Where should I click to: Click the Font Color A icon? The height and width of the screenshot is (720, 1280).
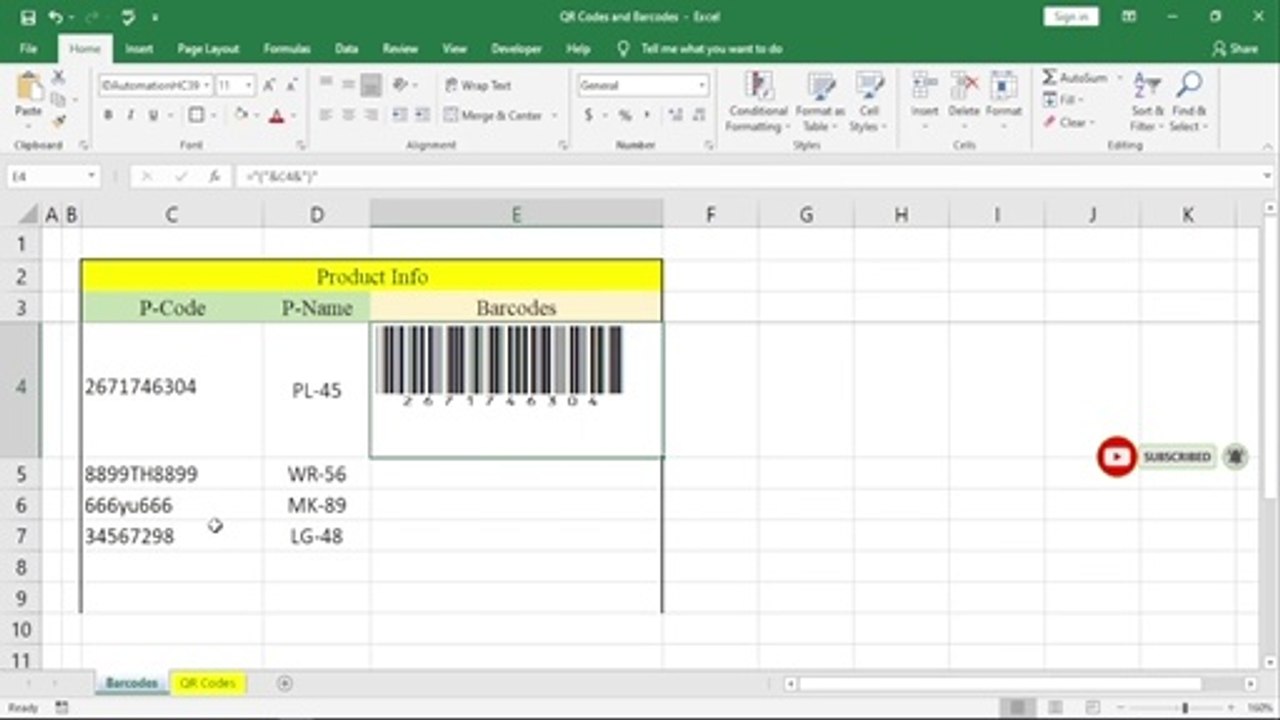pyautogui.click(x=277, y=115)
